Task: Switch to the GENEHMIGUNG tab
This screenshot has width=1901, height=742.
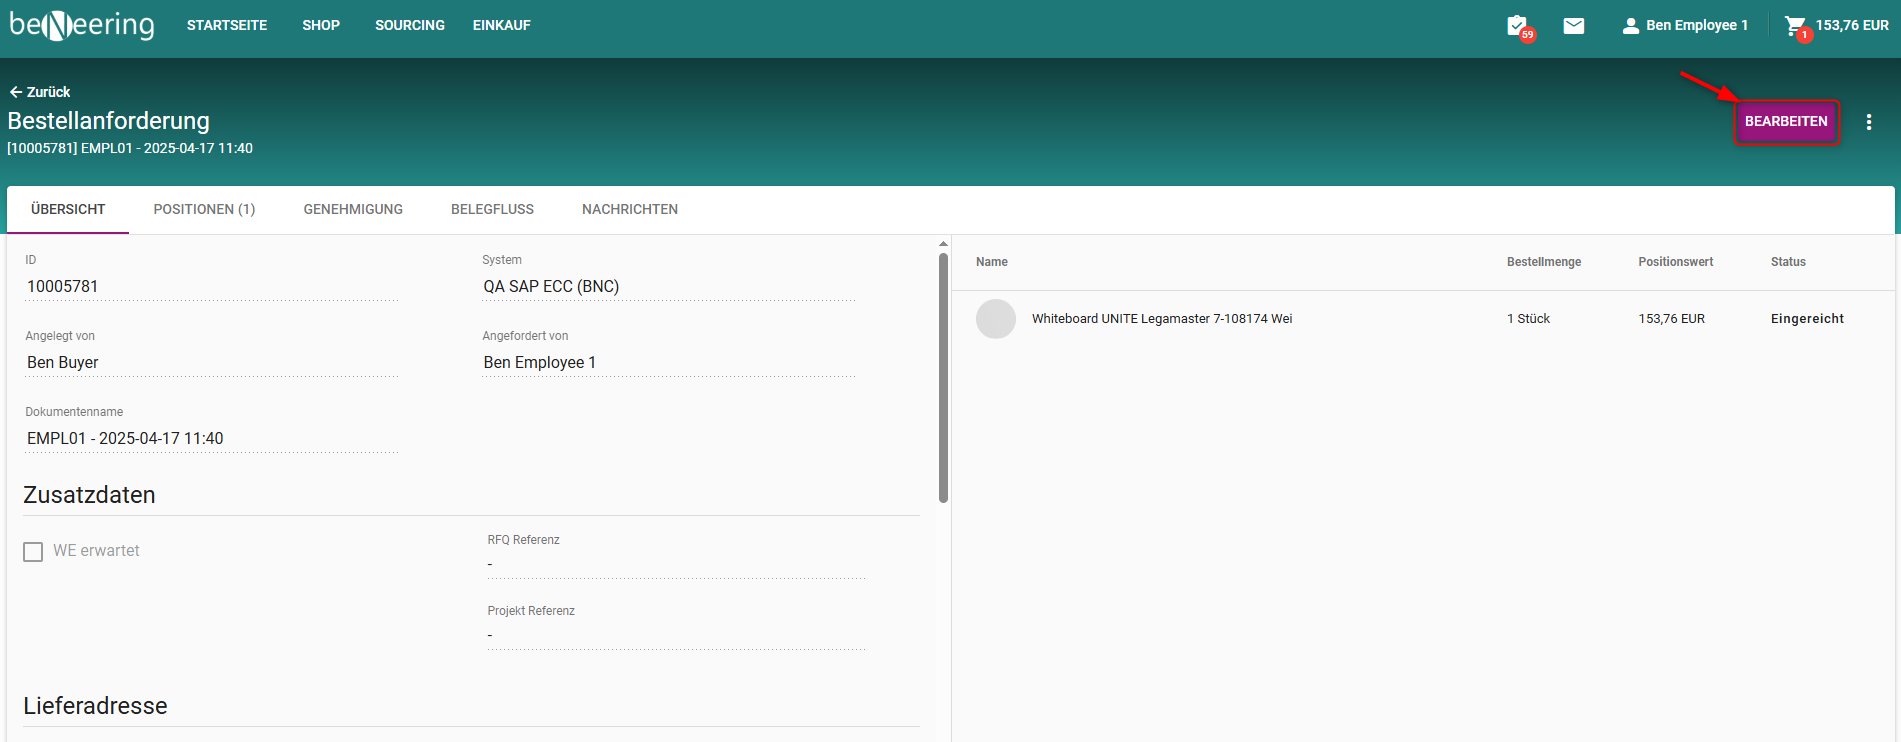Action: point(353,210)
